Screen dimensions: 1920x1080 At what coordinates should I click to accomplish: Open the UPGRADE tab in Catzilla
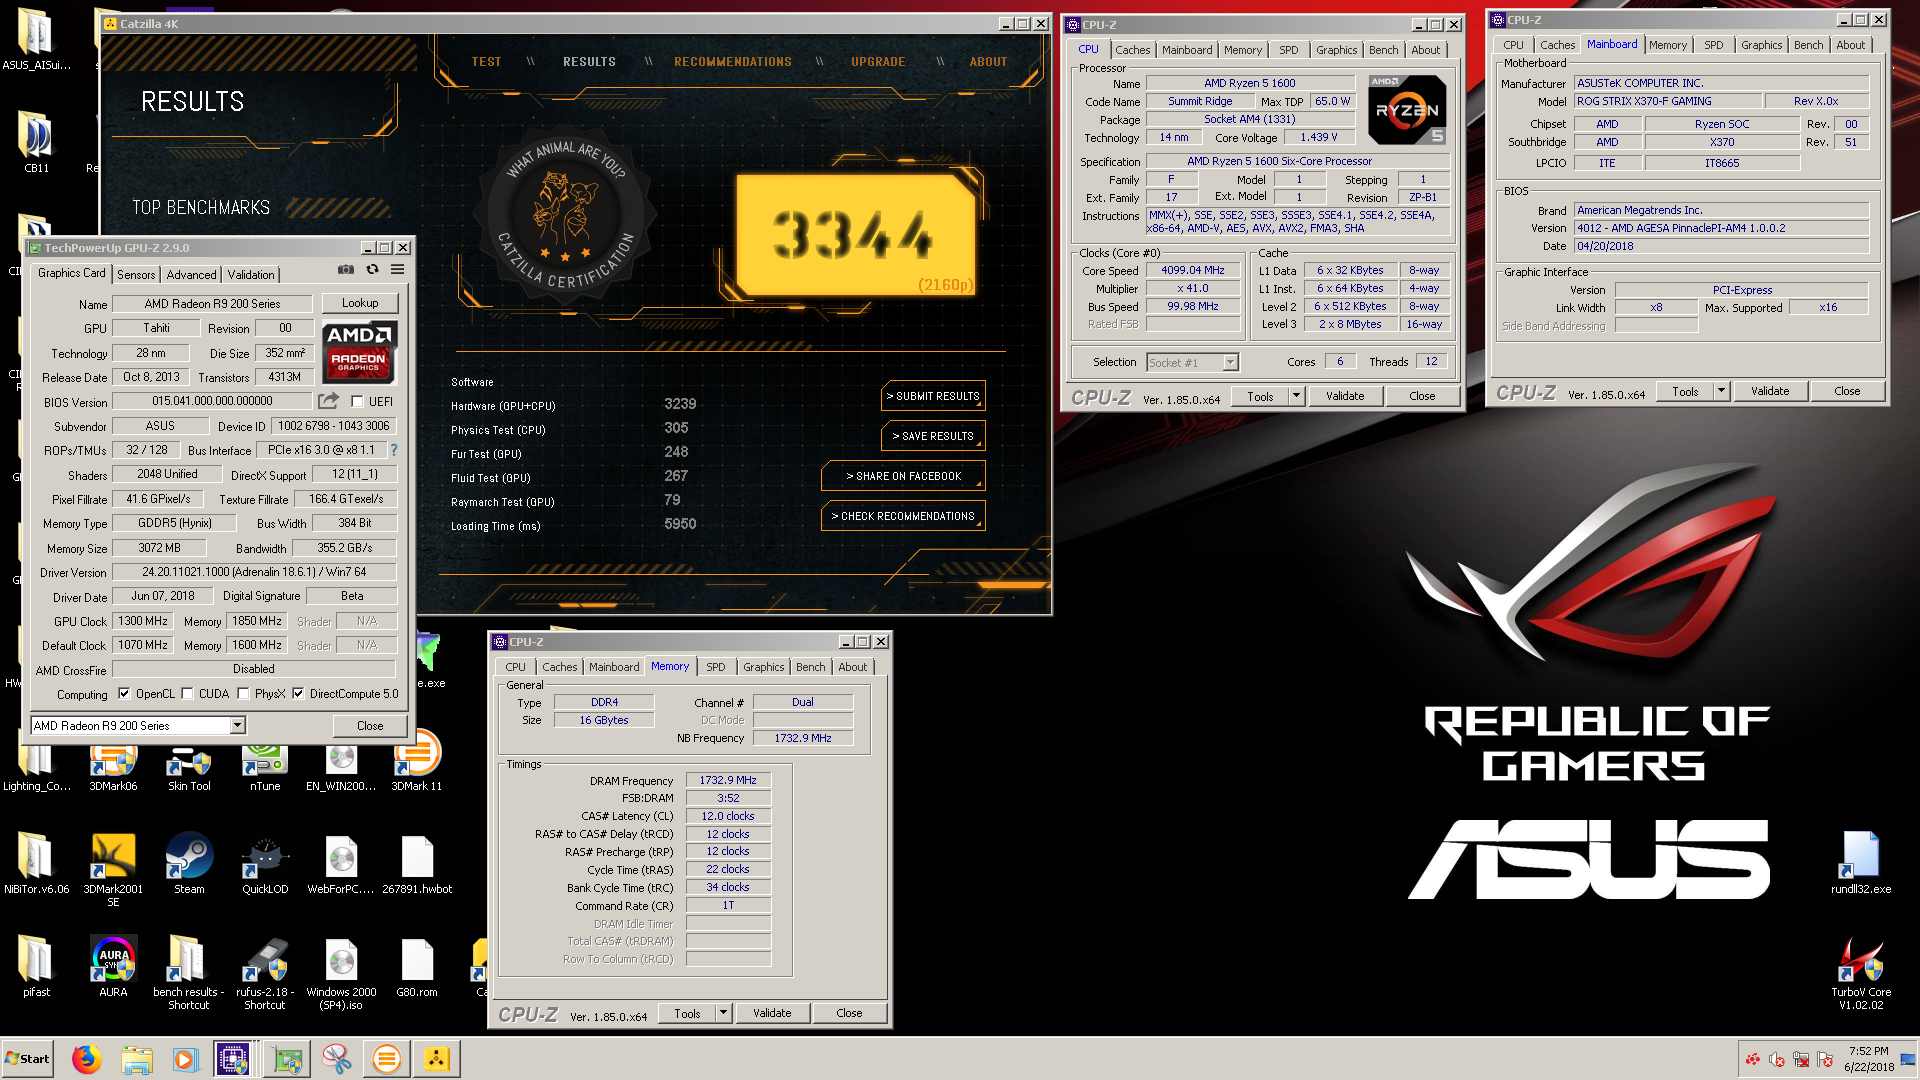tap(878, 62)
